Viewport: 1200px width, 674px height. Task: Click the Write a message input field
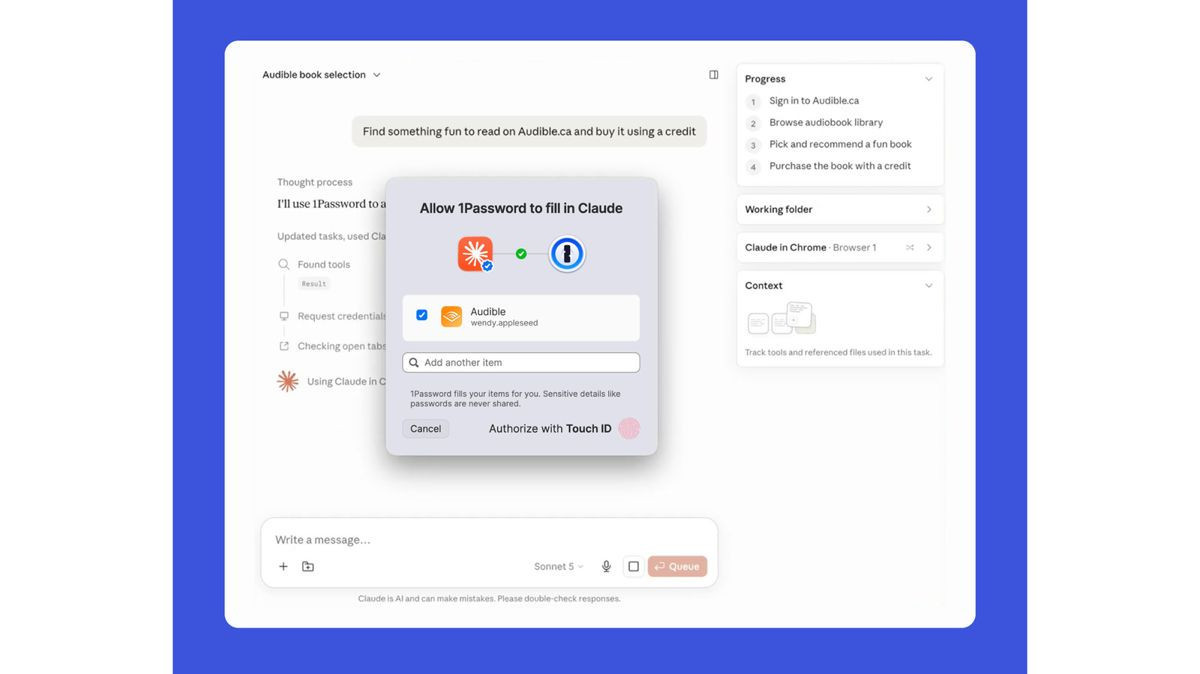pos(490,540)
